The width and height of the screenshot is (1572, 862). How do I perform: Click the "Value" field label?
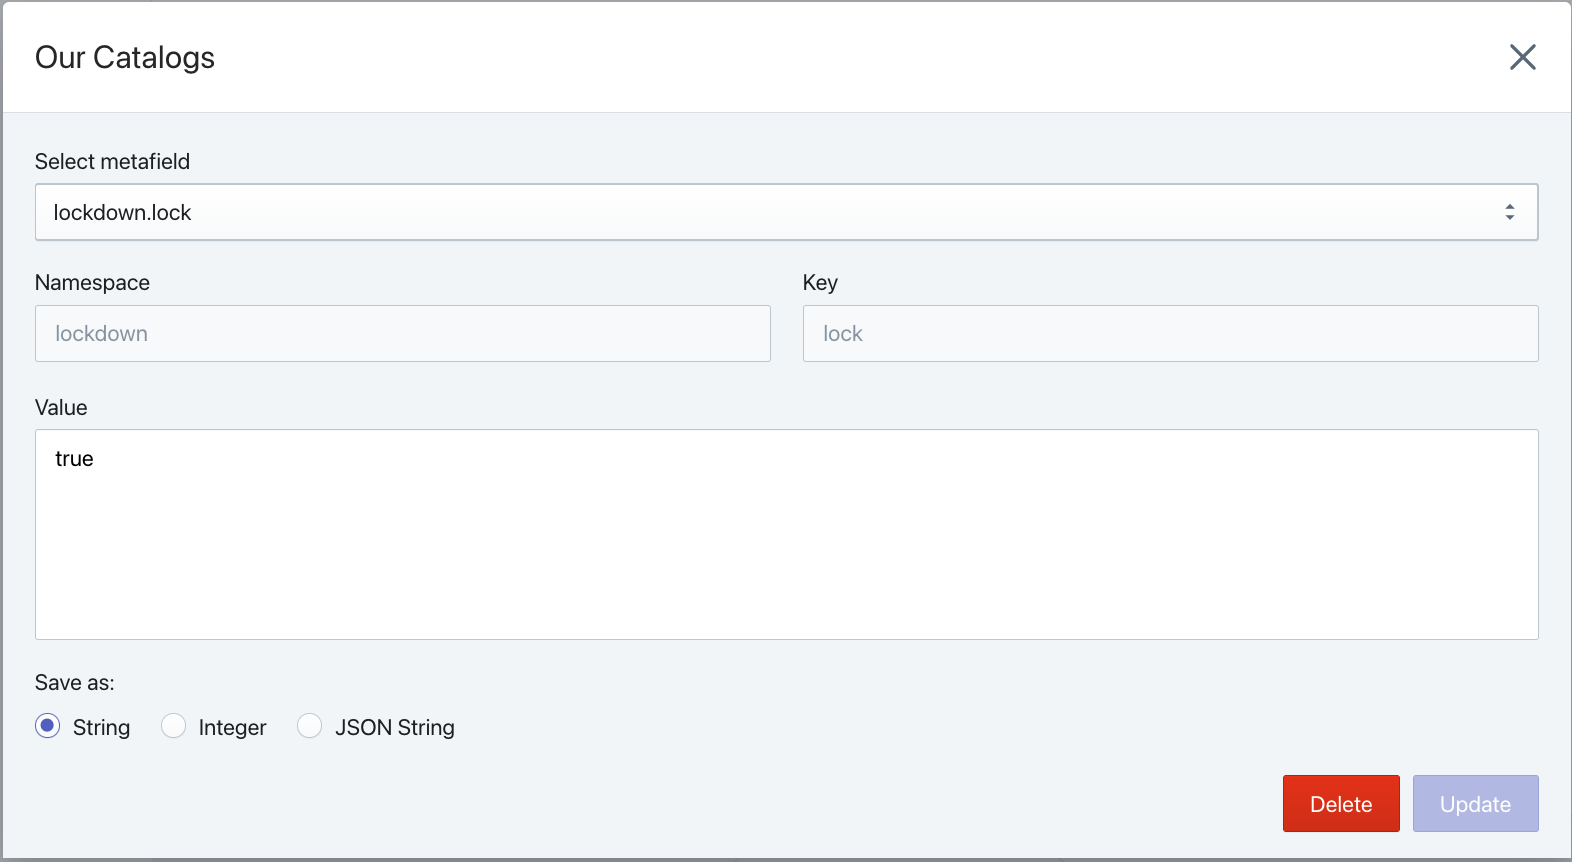tap(61, 408)
